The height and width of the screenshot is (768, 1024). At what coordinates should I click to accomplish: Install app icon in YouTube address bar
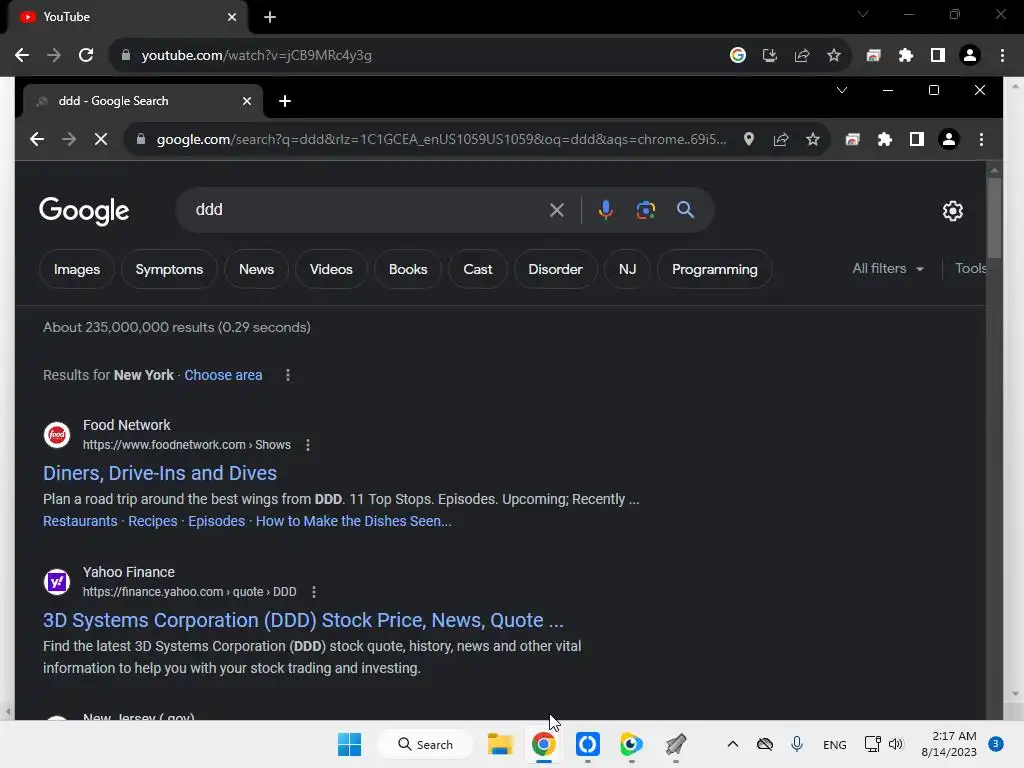pos(770,56)
